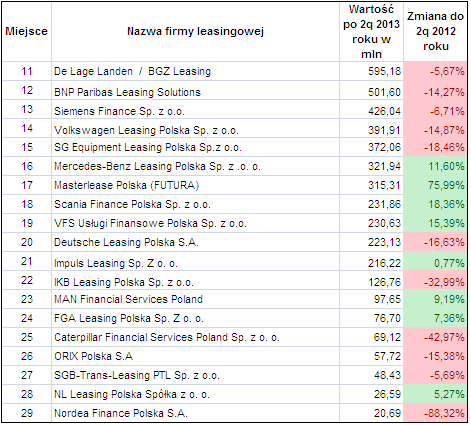
Task: Click the 'Wartość po 2q 2013 roku w mln' header
Action: 371,32
